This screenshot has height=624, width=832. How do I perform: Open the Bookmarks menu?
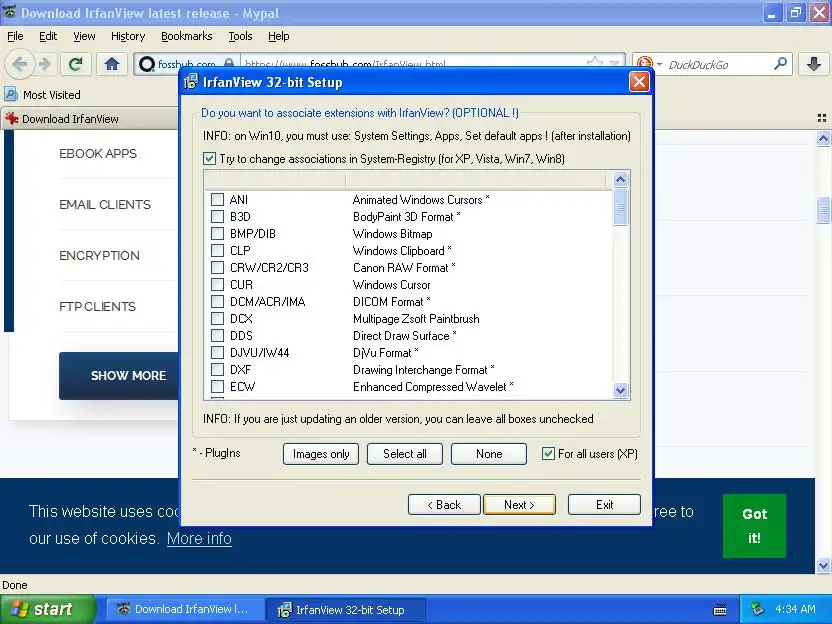coord(186,36)
